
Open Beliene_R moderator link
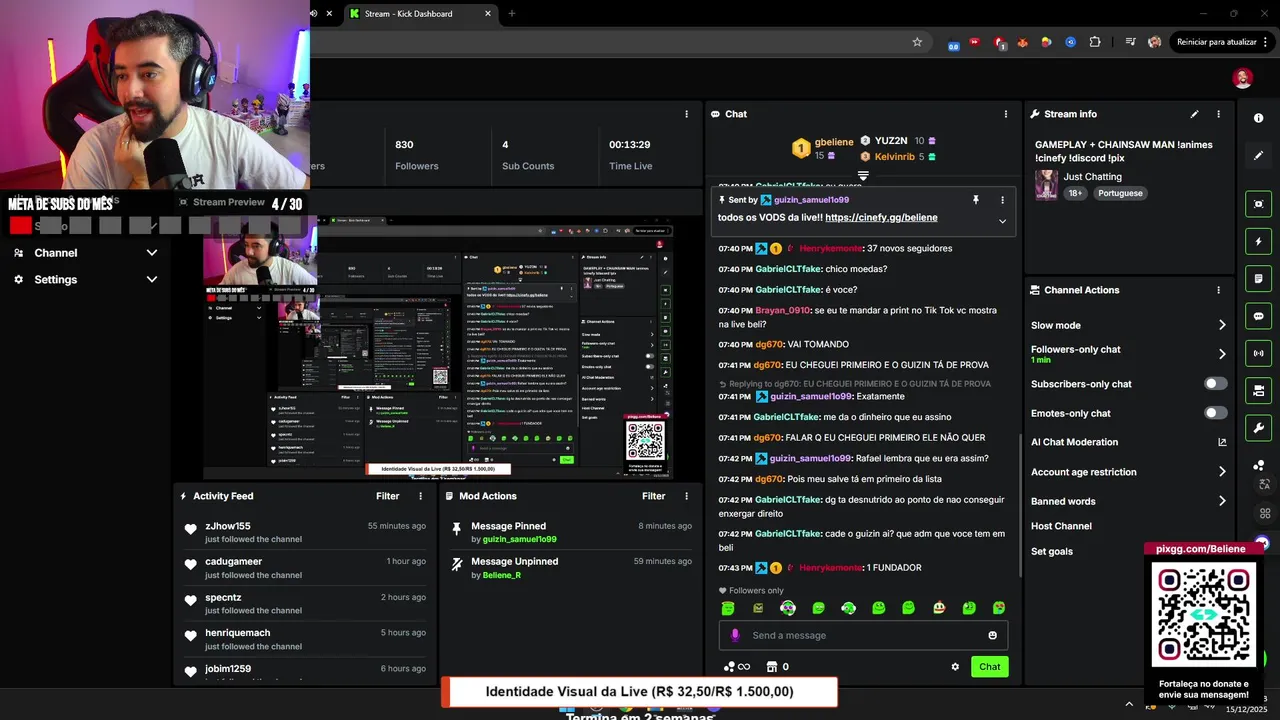pyautogui.click(x=502, y=575)
